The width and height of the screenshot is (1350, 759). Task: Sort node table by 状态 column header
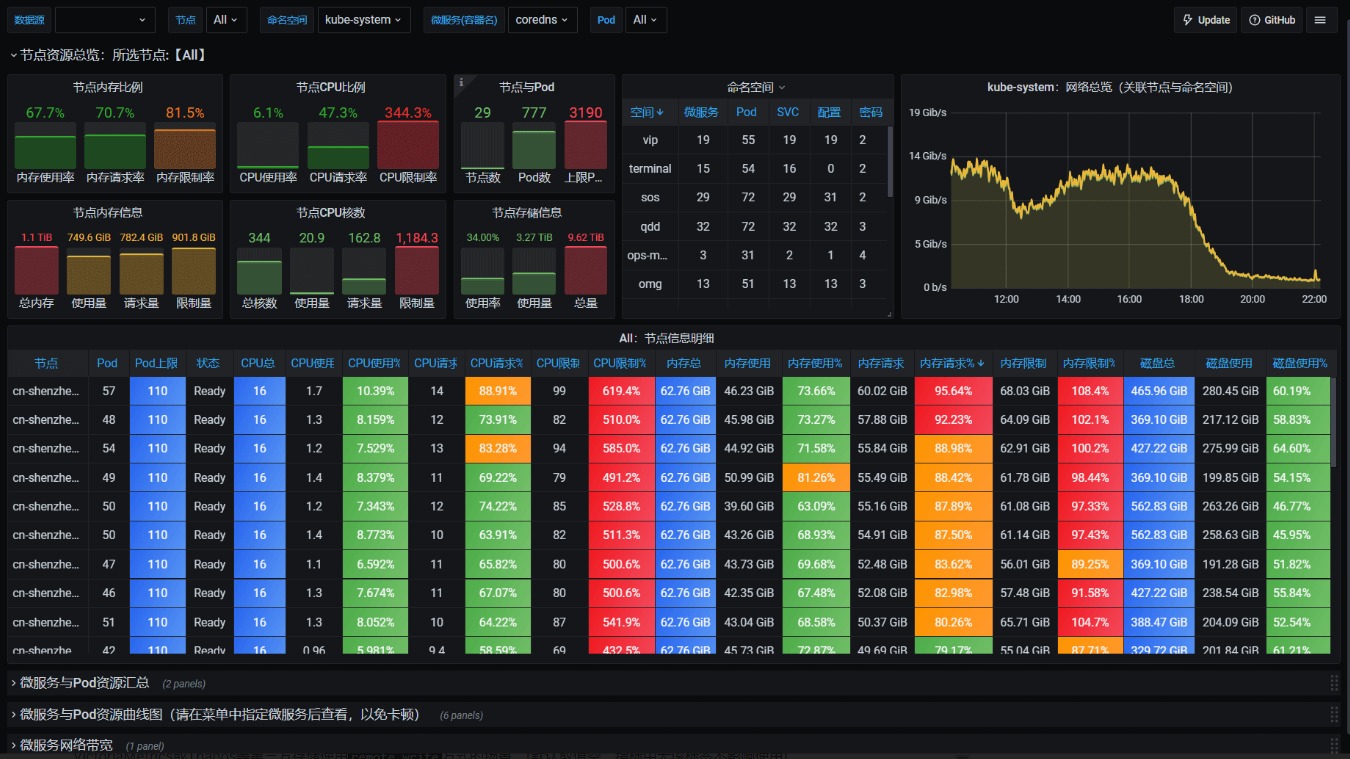[x=208, y=363]
